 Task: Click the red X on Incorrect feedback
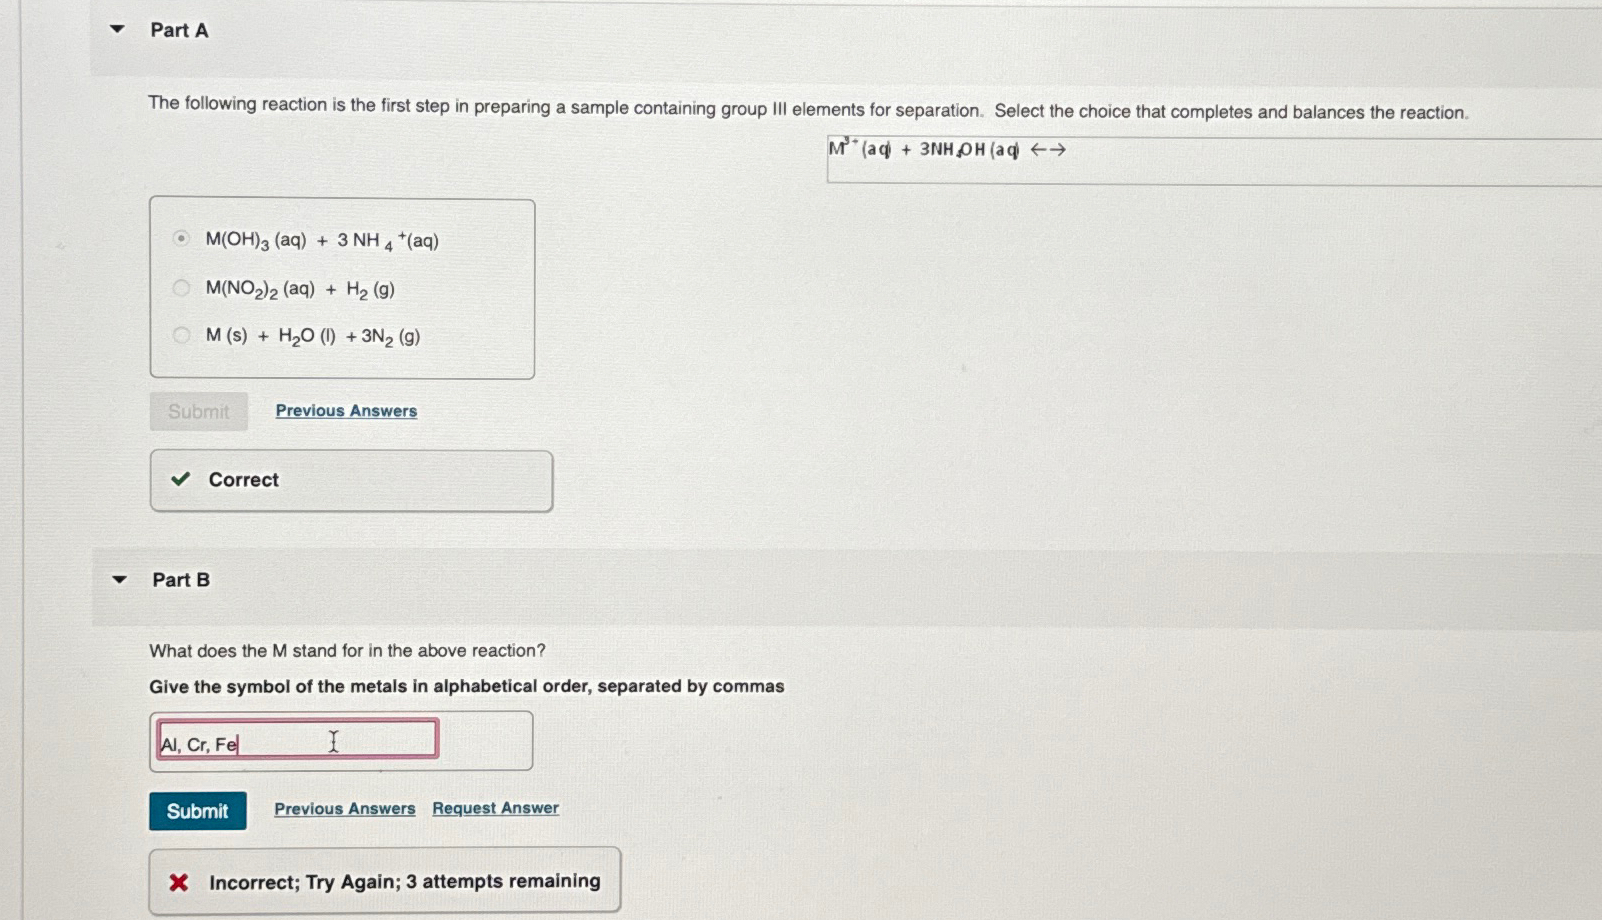click(177, 881)
